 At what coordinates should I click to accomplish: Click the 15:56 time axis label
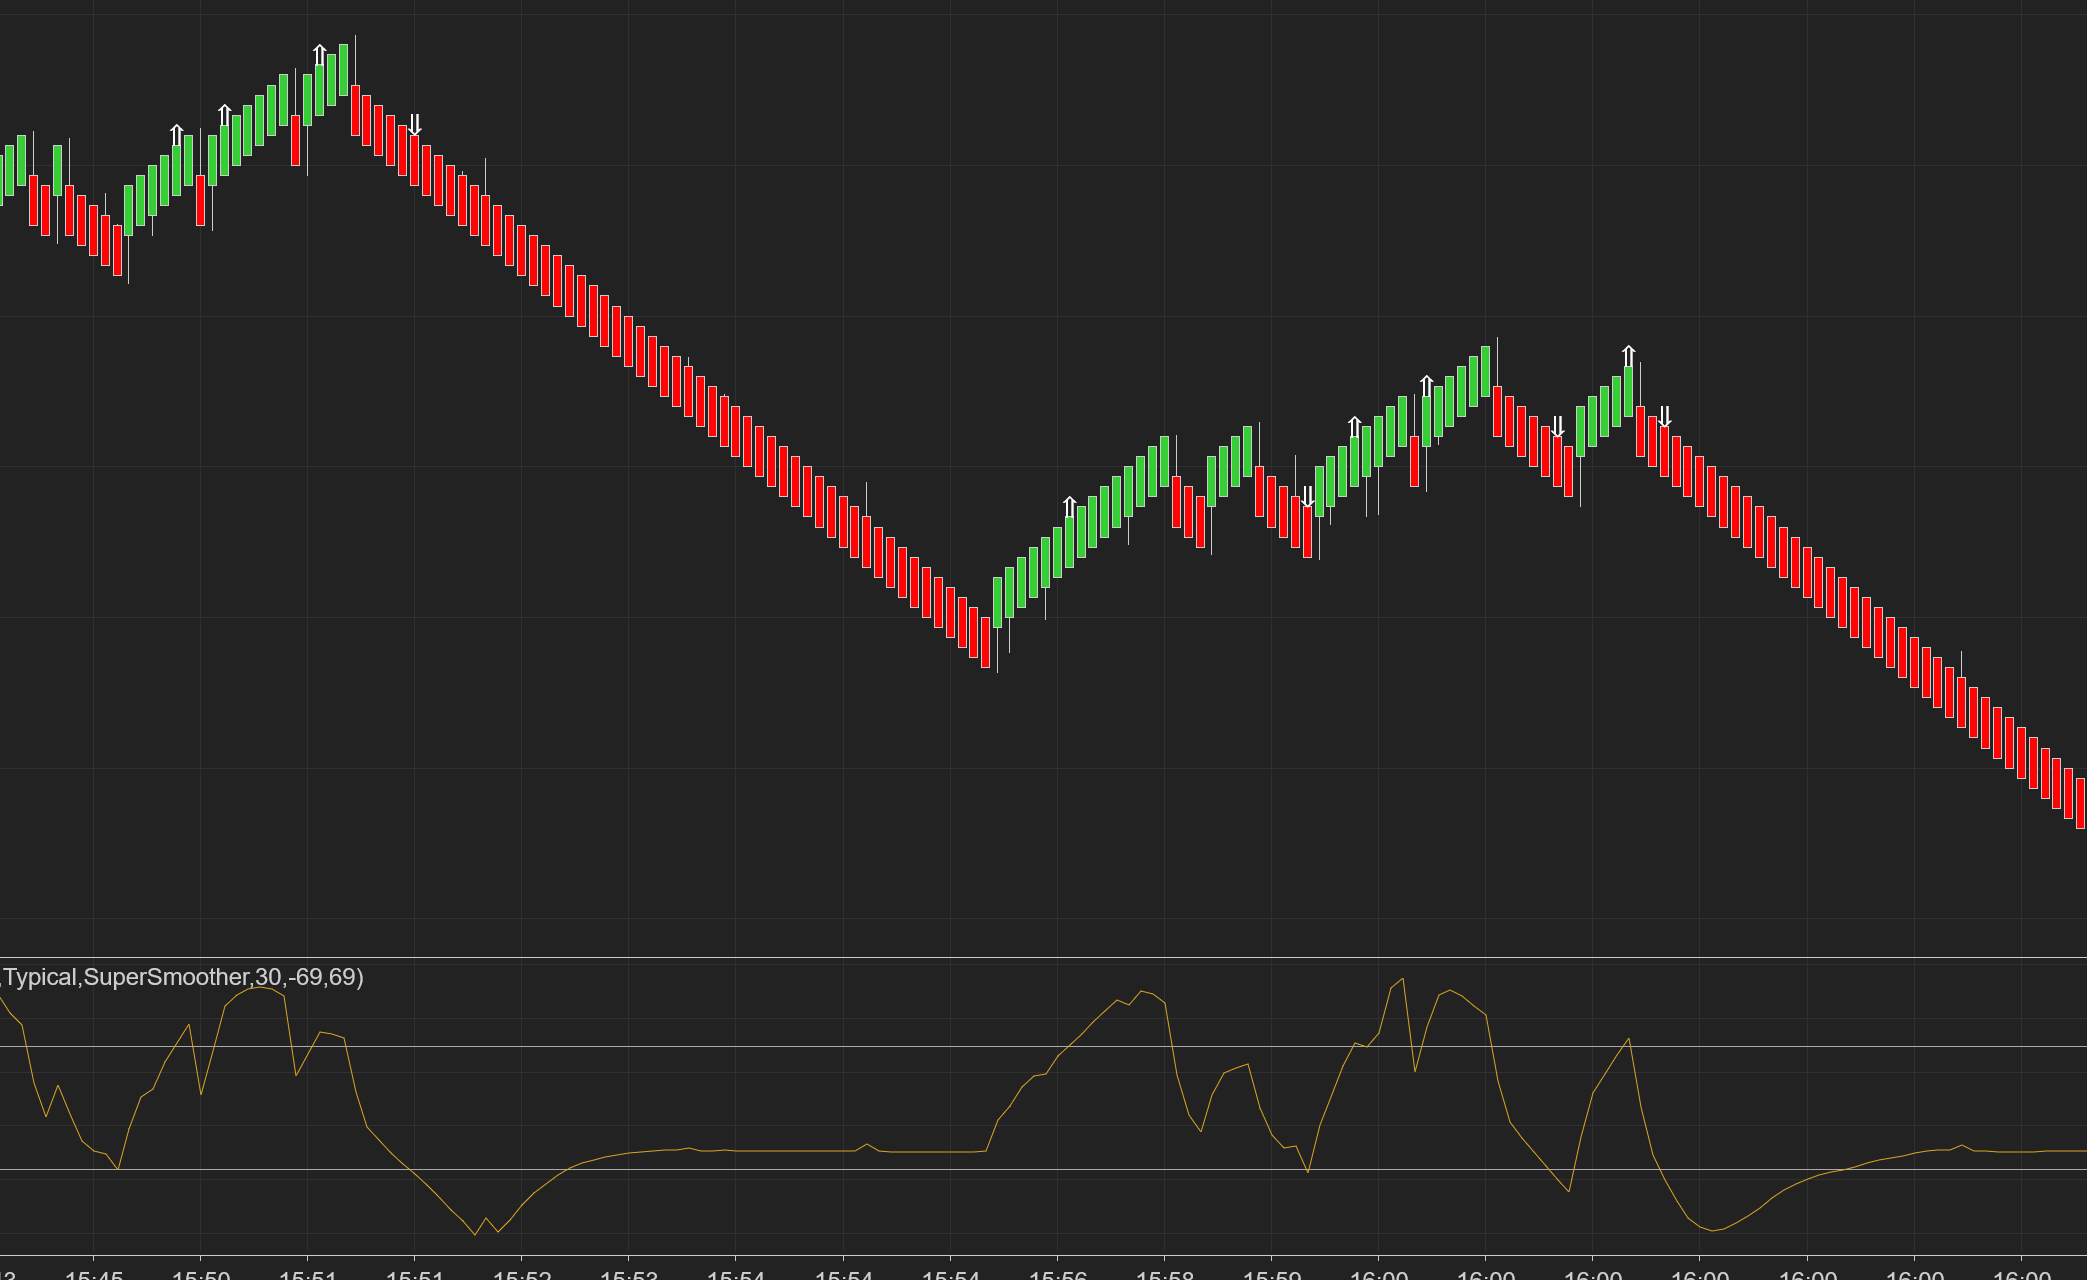(x=1058, y=1276)
